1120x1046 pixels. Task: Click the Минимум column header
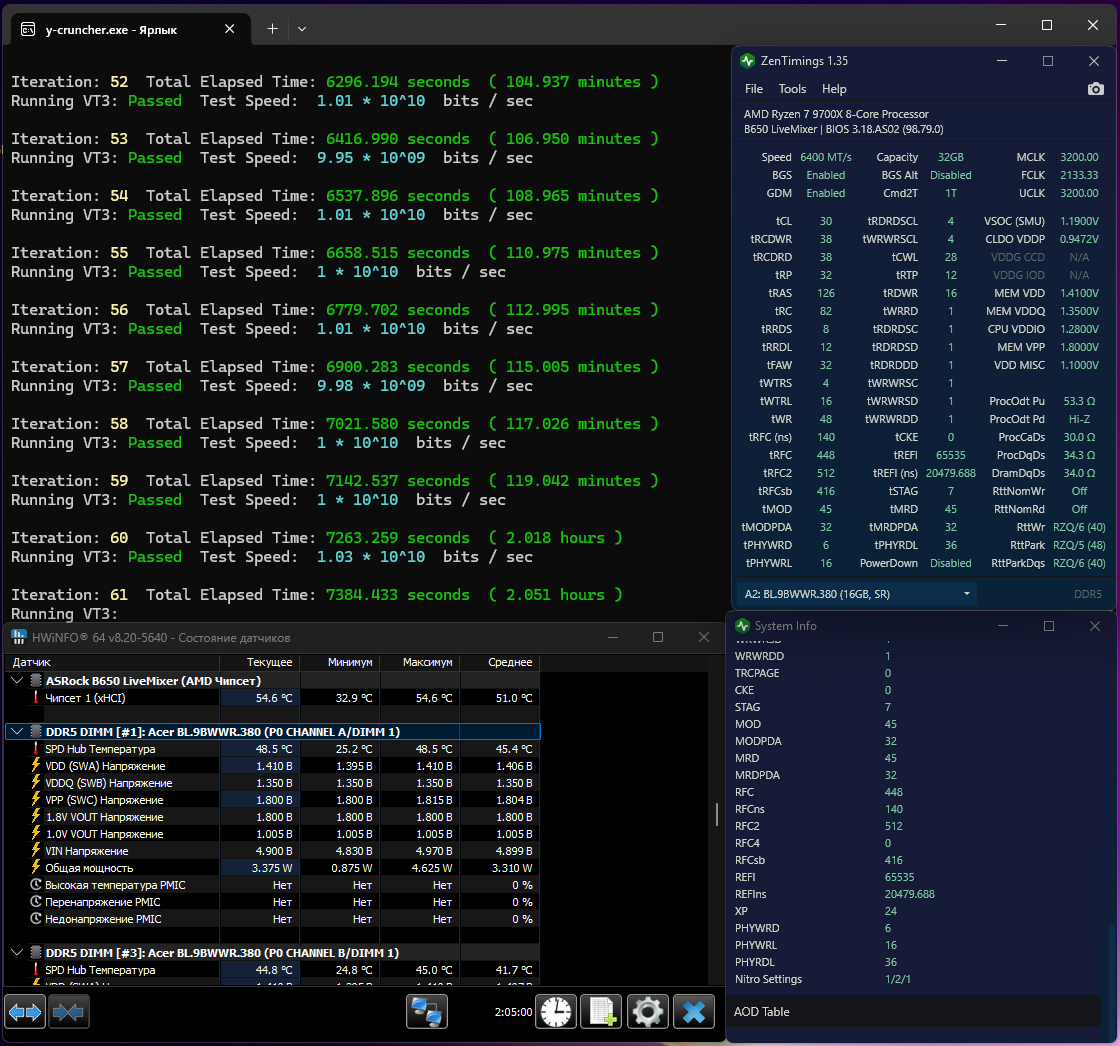(341, 662)
